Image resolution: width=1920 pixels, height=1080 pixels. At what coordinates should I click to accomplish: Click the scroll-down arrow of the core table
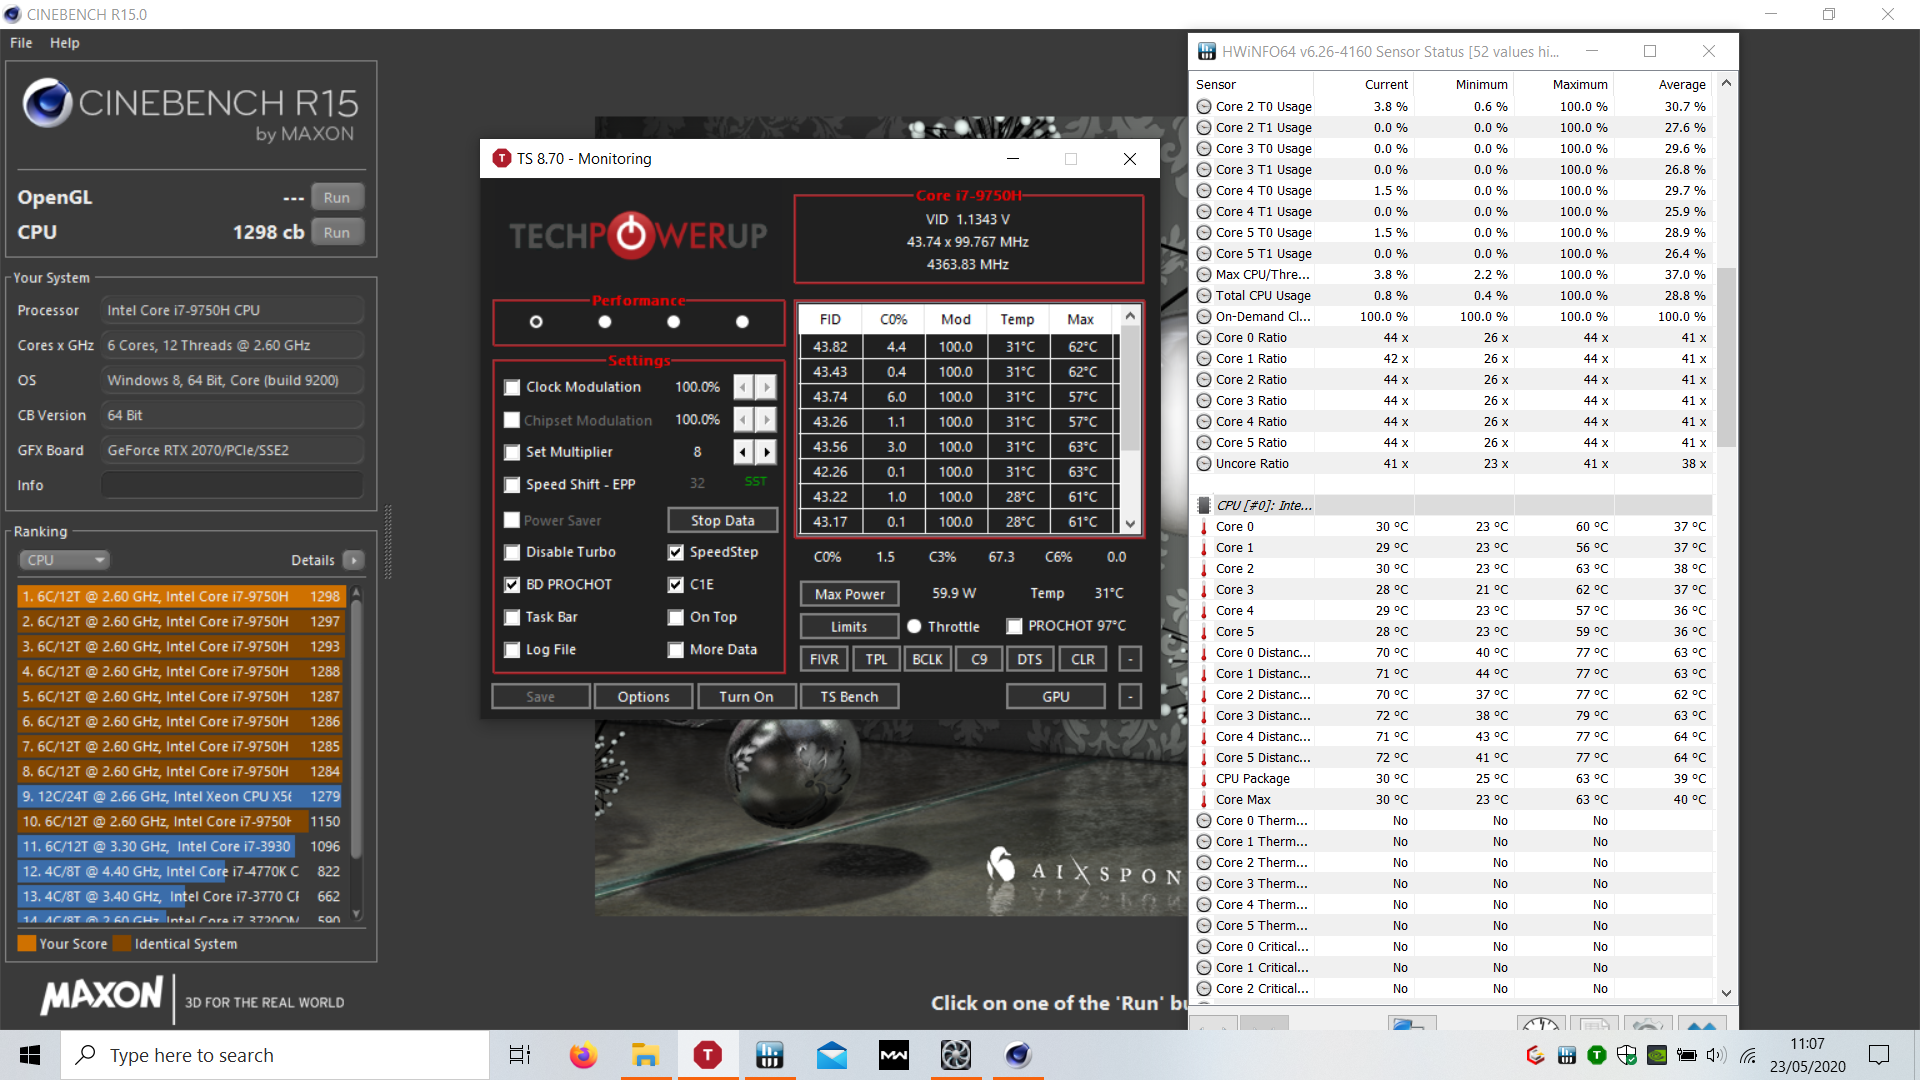tap(1130, 524)
